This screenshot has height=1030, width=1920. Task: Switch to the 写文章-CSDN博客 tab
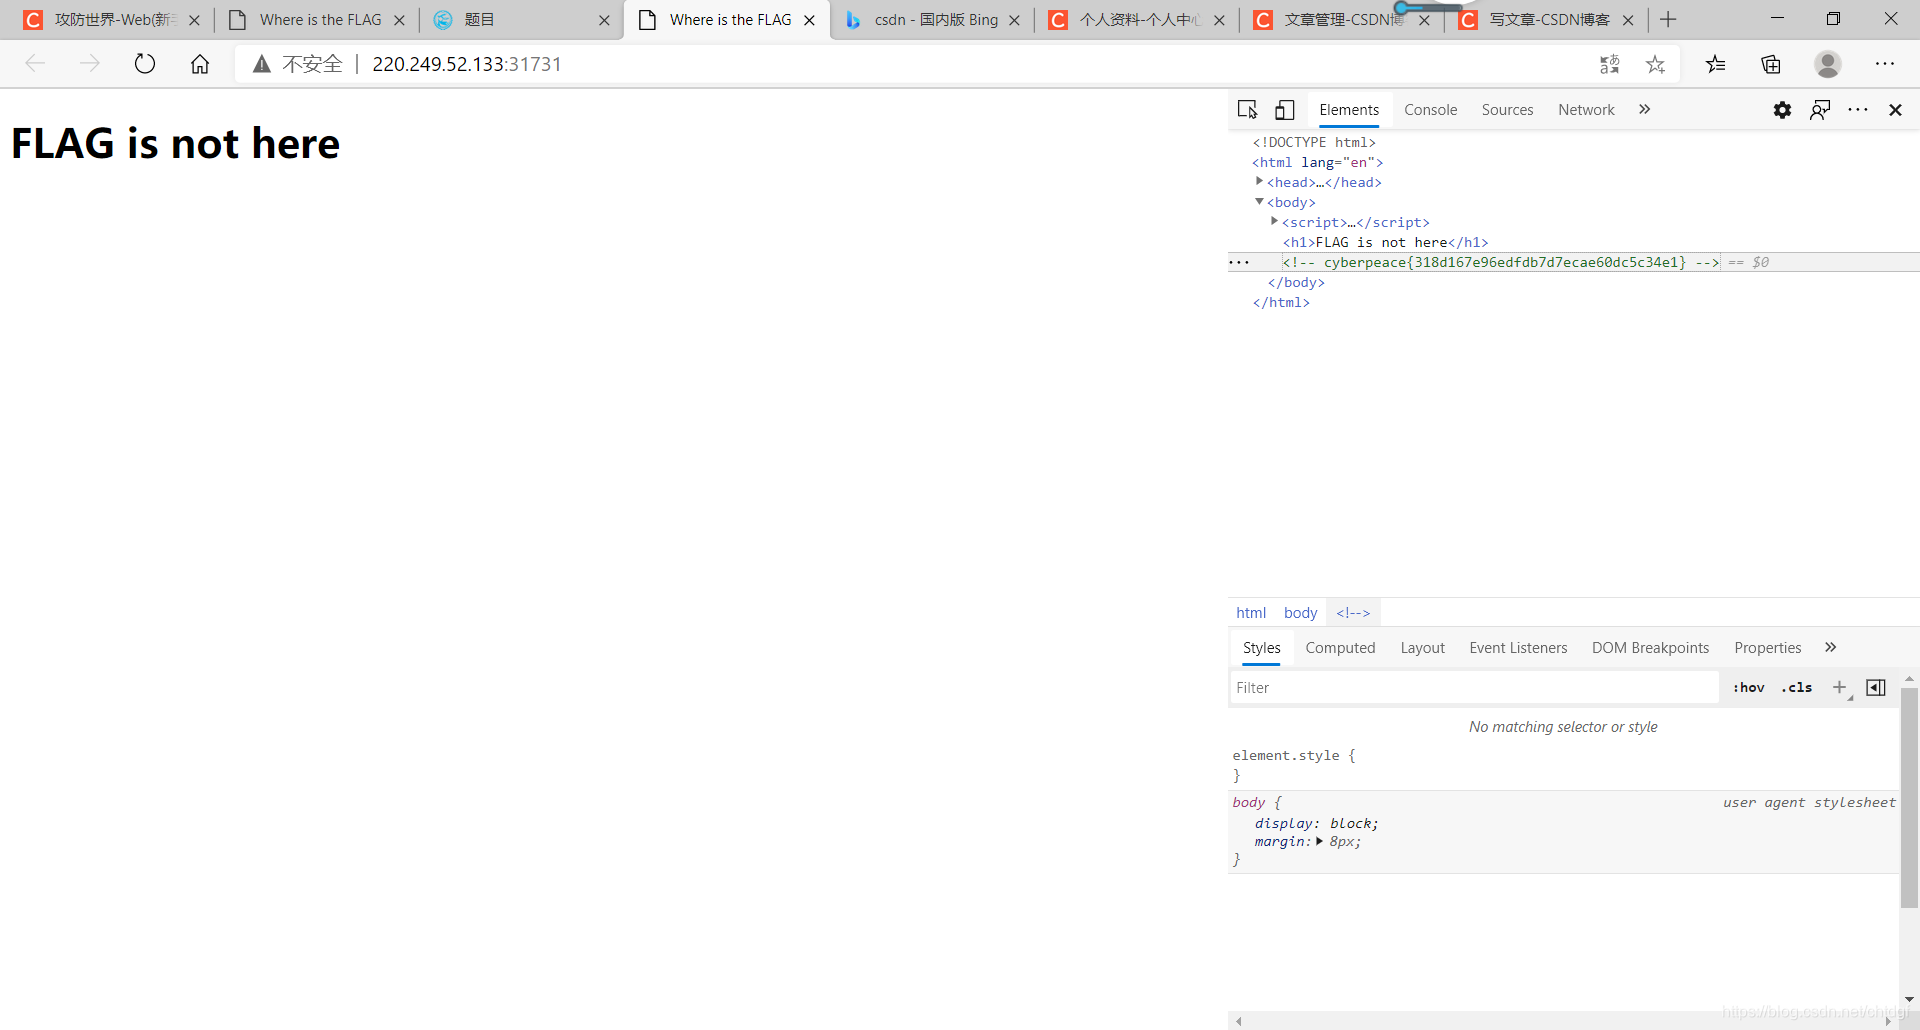(1546, 20)
